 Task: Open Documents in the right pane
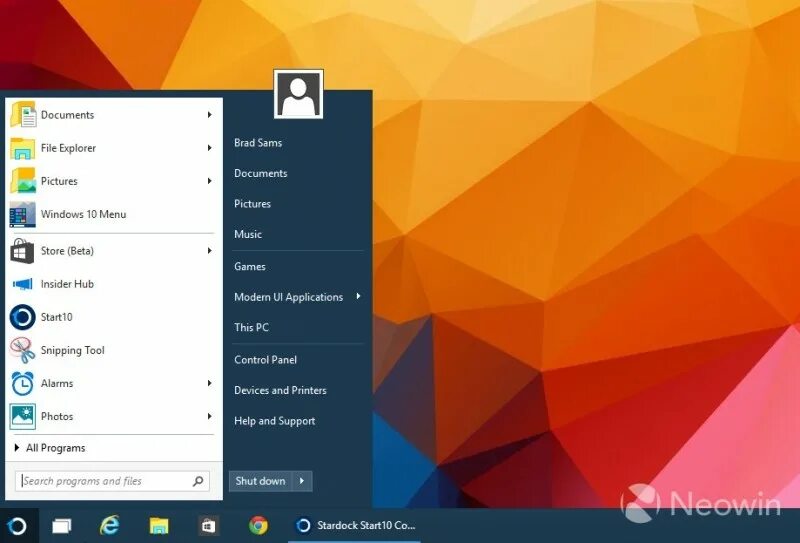(x=261, y=174)
